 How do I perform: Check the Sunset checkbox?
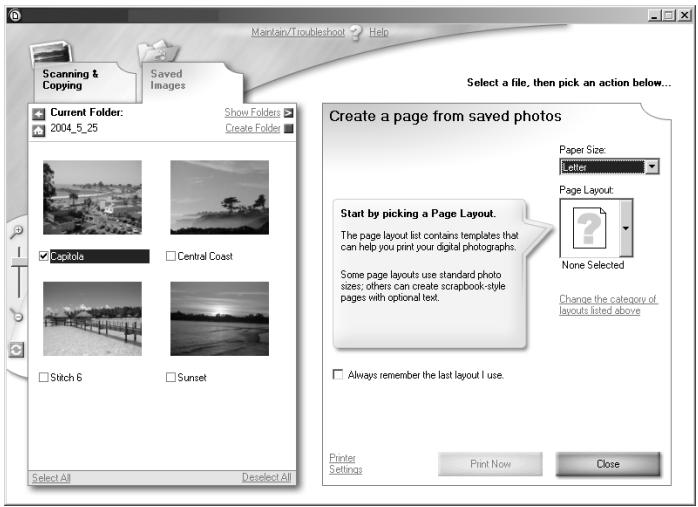point(170,377)
